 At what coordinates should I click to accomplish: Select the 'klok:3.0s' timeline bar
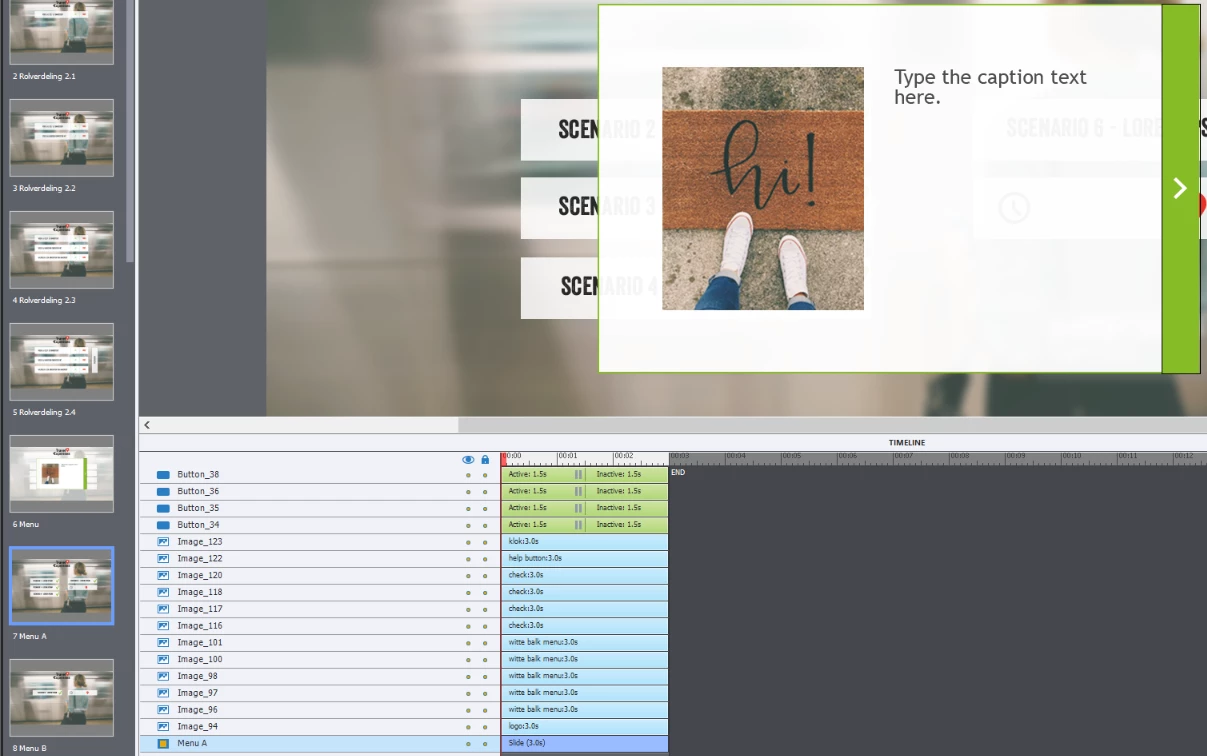(x=585, y=542)
